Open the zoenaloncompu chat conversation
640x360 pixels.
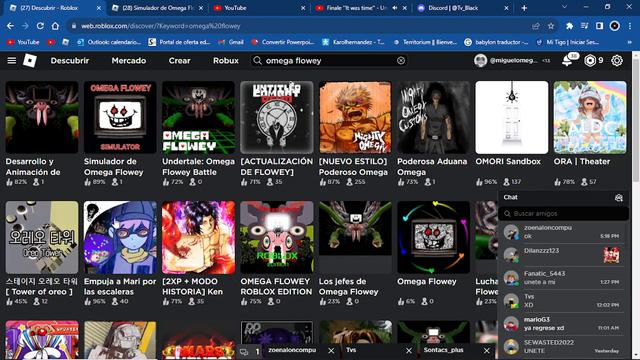click(x=563, y=232)
